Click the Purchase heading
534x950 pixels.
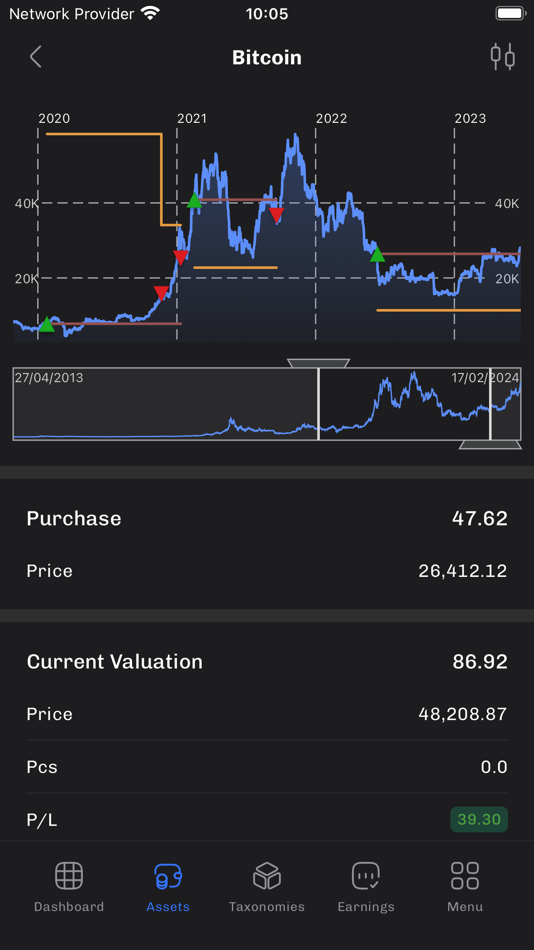coord(74,518)
